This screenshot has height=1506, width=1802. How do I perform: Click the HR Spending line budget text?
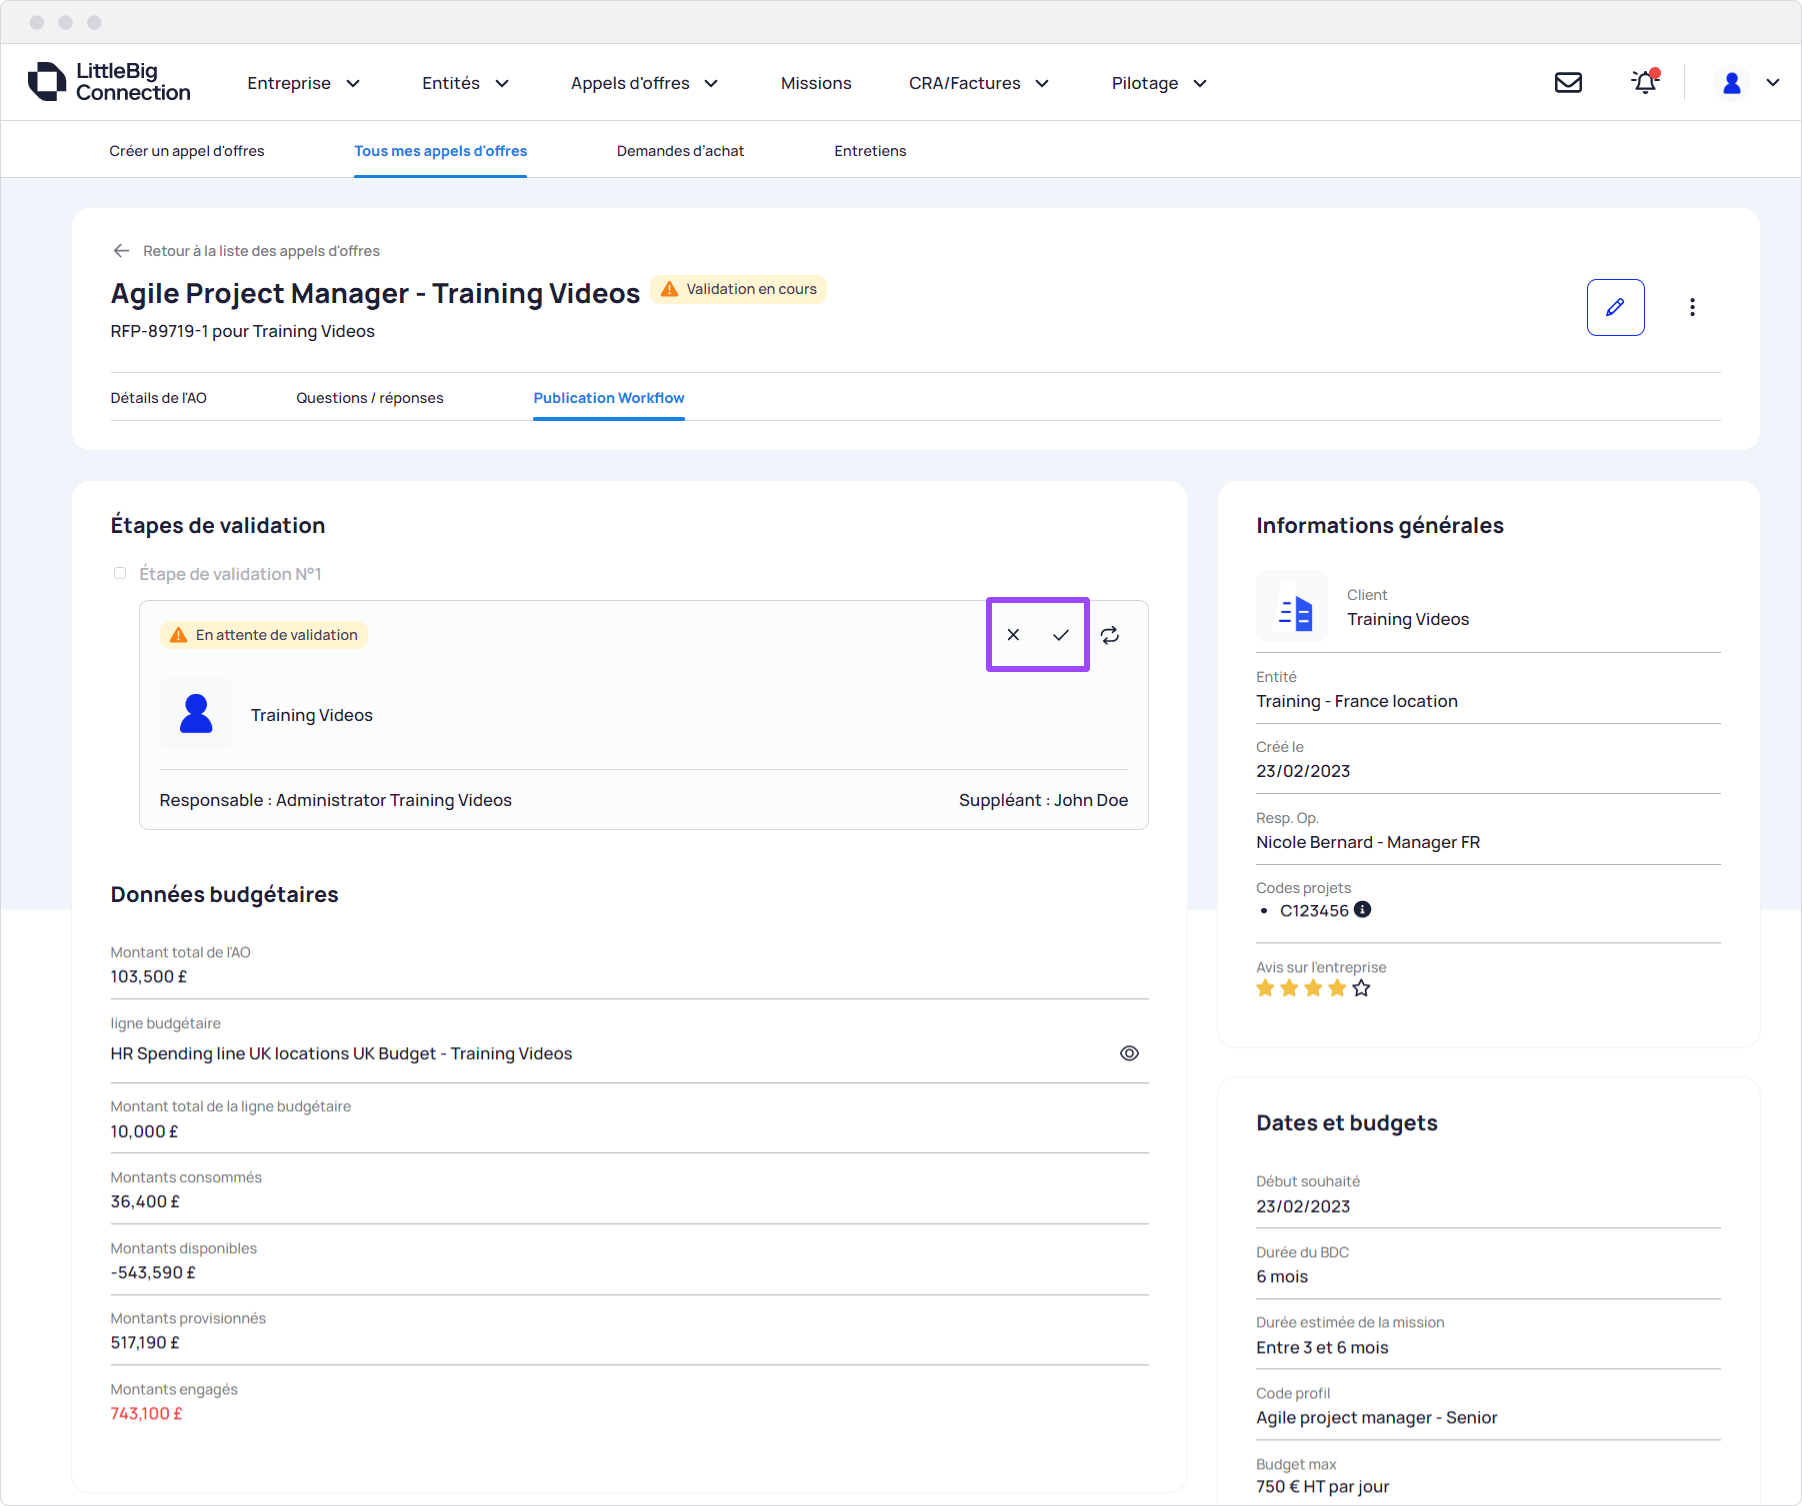pyautogui.click(x=341, y=1054)
